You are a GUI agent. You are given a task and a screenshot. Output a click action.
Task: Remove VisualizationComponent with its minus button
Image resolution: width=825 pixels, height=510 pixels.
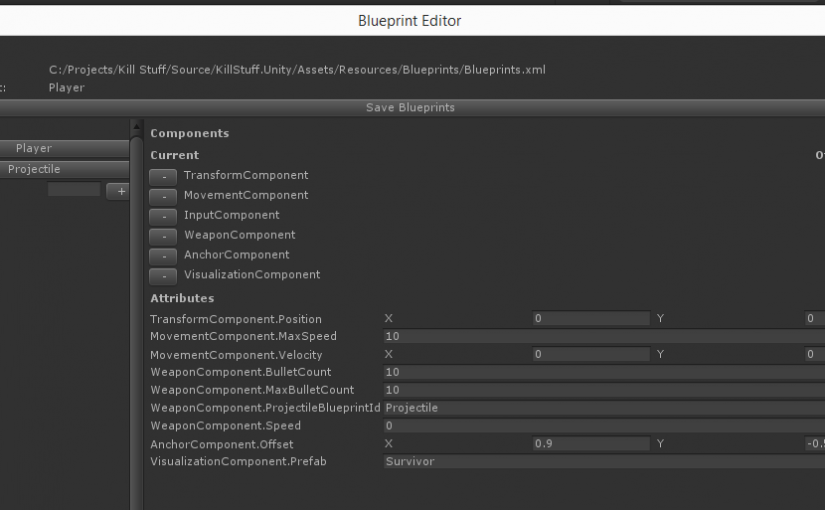[x=163, y=276]
